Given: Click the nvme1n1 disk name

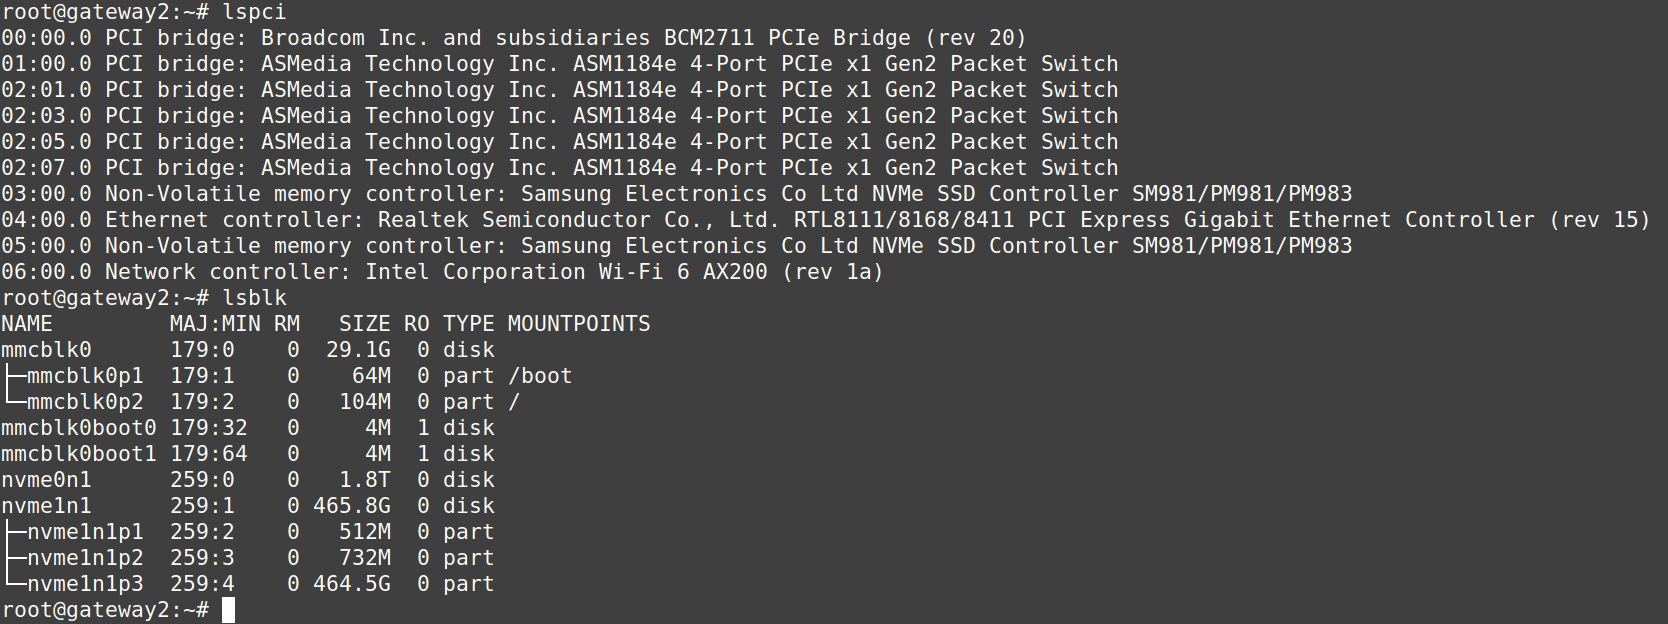Looking at the screenshot, I should coord(46,506).
